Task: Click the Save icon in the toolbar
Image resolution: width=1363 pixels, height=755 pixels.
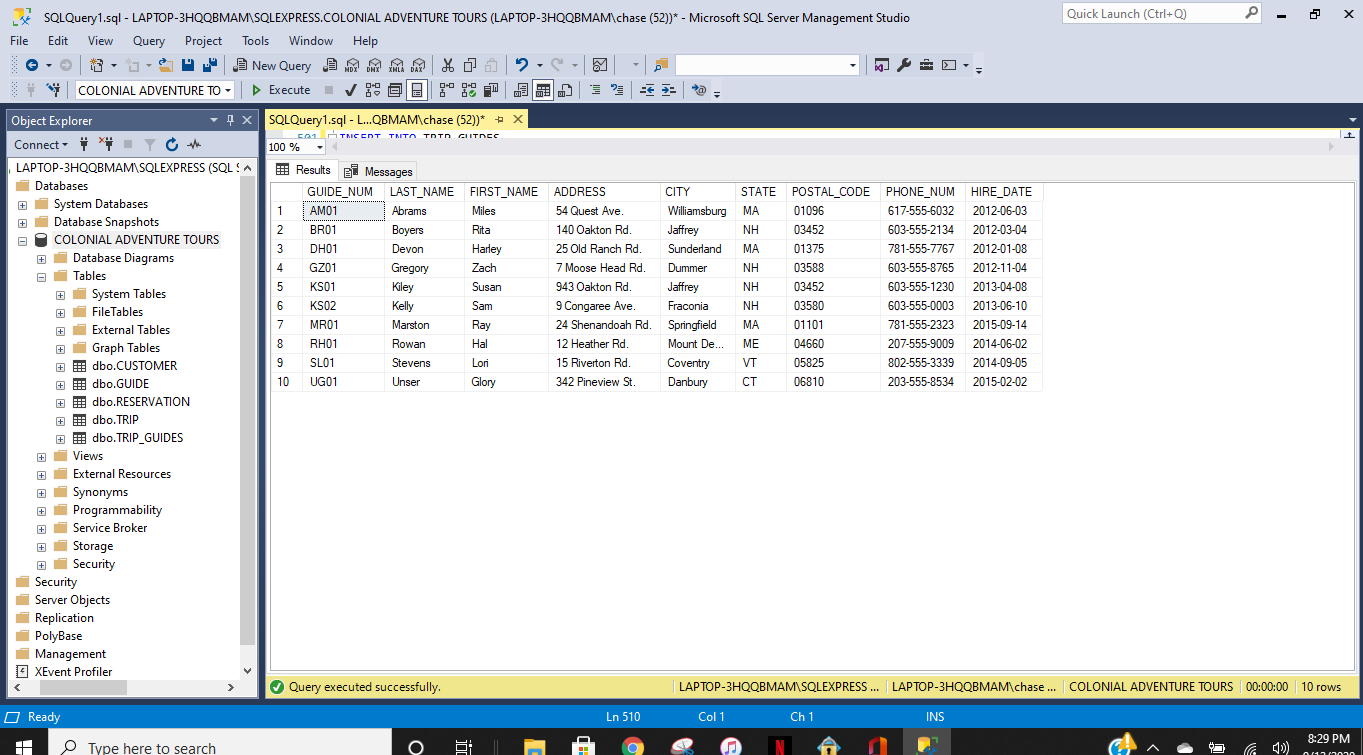Action: [188, 65]
